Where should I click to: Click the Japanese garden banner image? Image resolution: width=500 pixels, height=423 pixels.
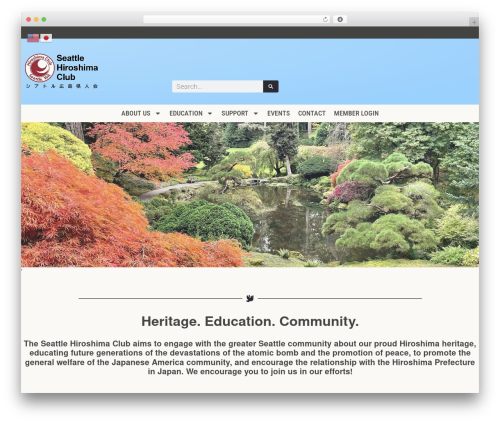[250, 195]
